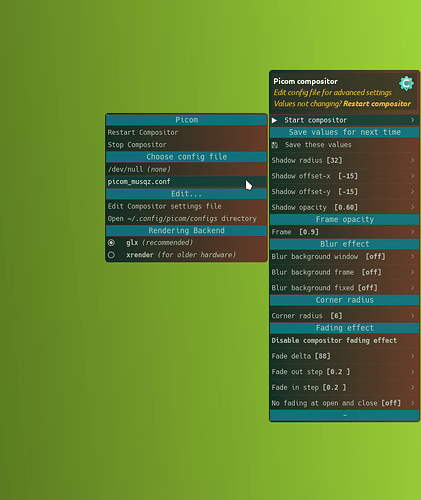
Task: Choose Restart Compositor from Picom menu
Action: point(186,132)
